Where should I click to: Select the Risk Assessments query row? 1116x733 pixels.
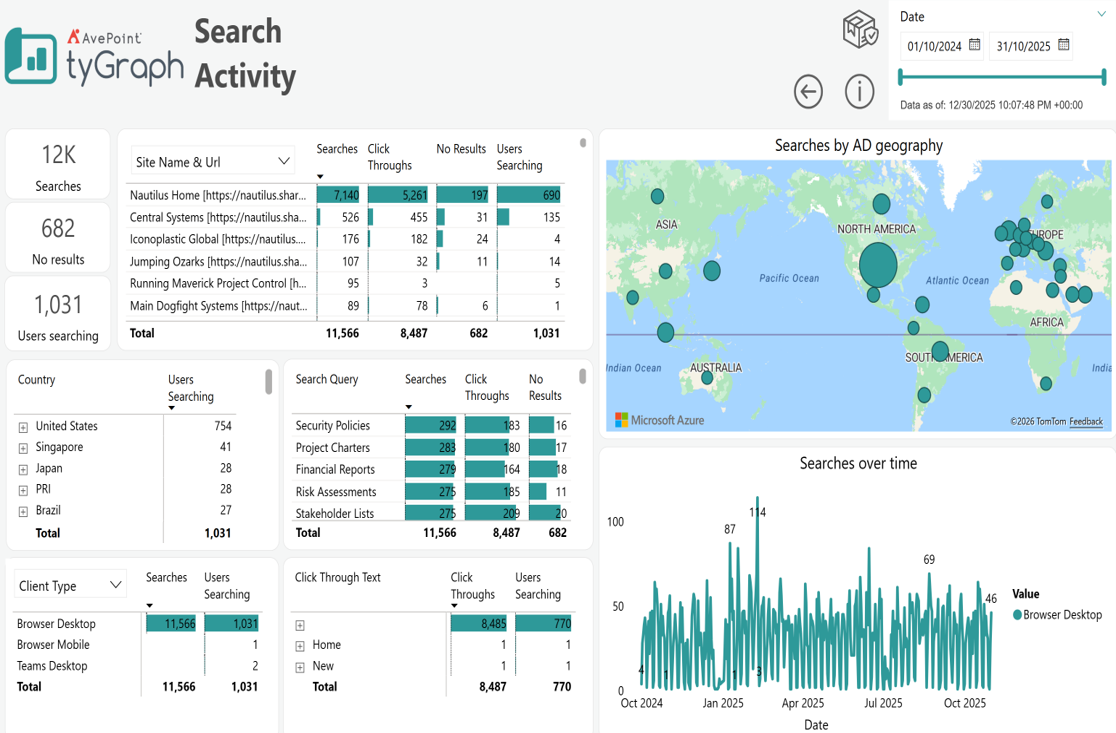[x=431, y=492]
